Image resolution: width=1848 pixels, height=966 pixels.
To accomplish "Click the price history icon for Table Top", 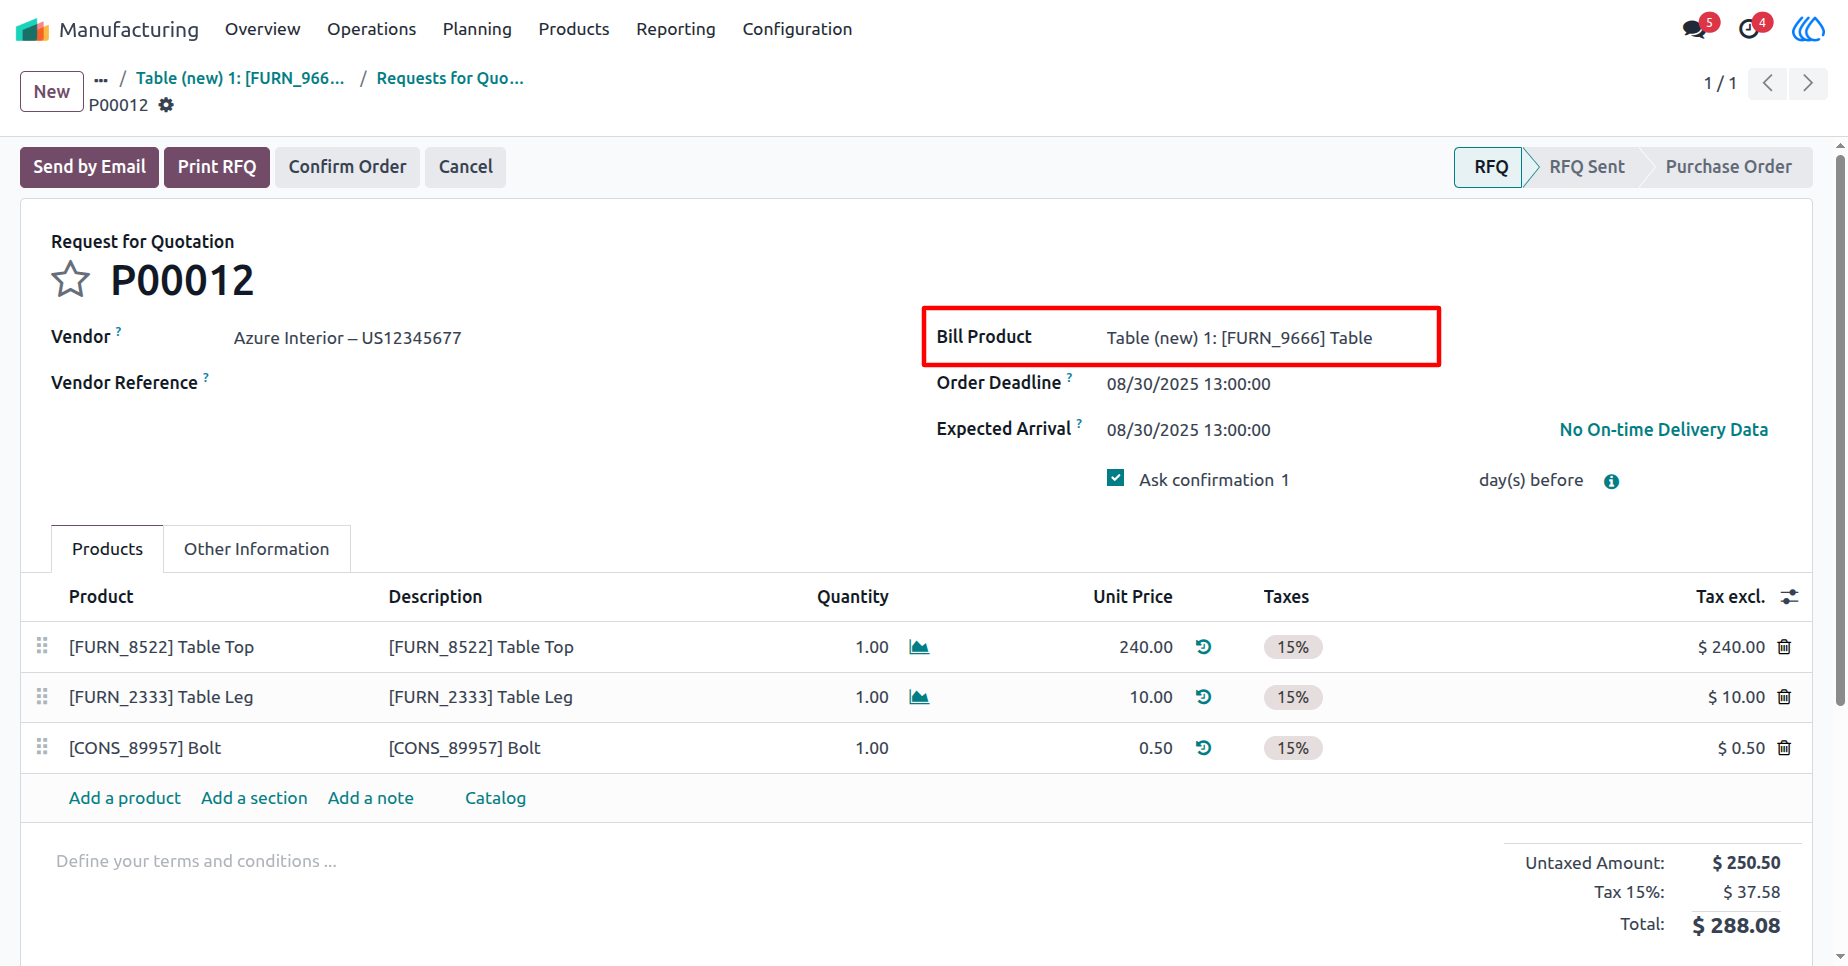I will [1203, 647].
